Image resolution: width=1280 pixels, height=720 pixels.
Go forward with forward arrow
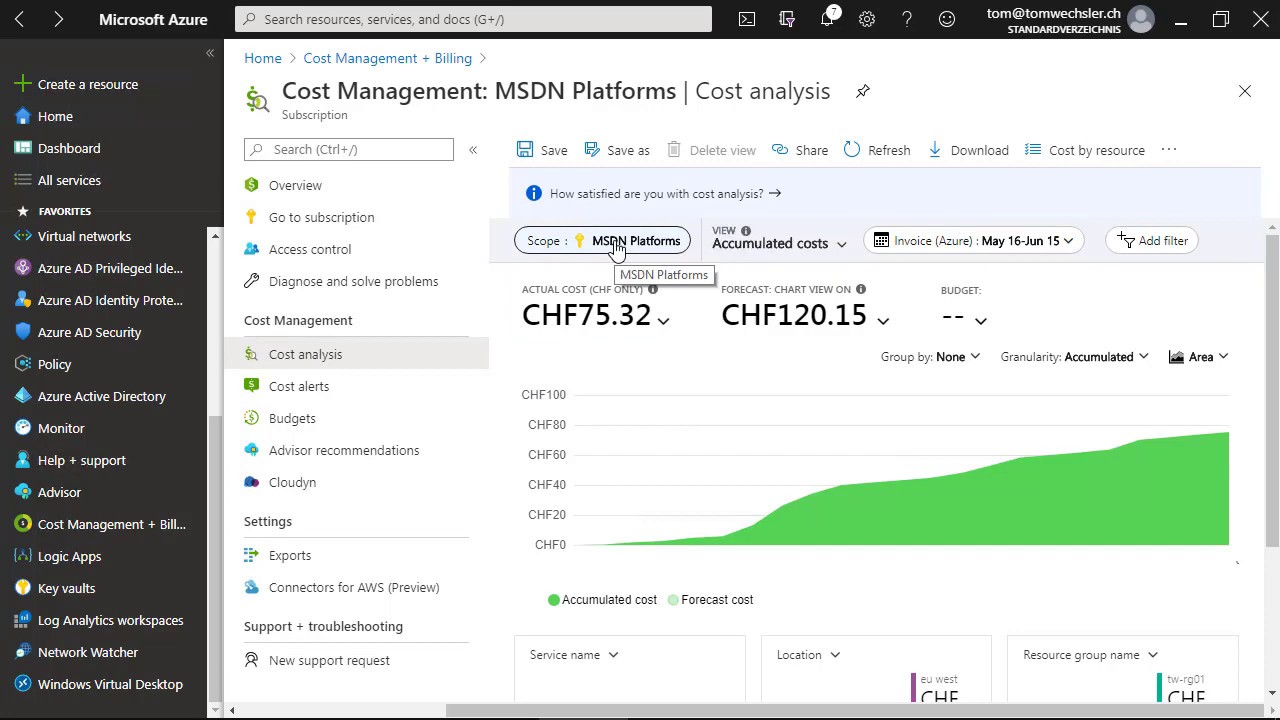[x=58, y=19]
